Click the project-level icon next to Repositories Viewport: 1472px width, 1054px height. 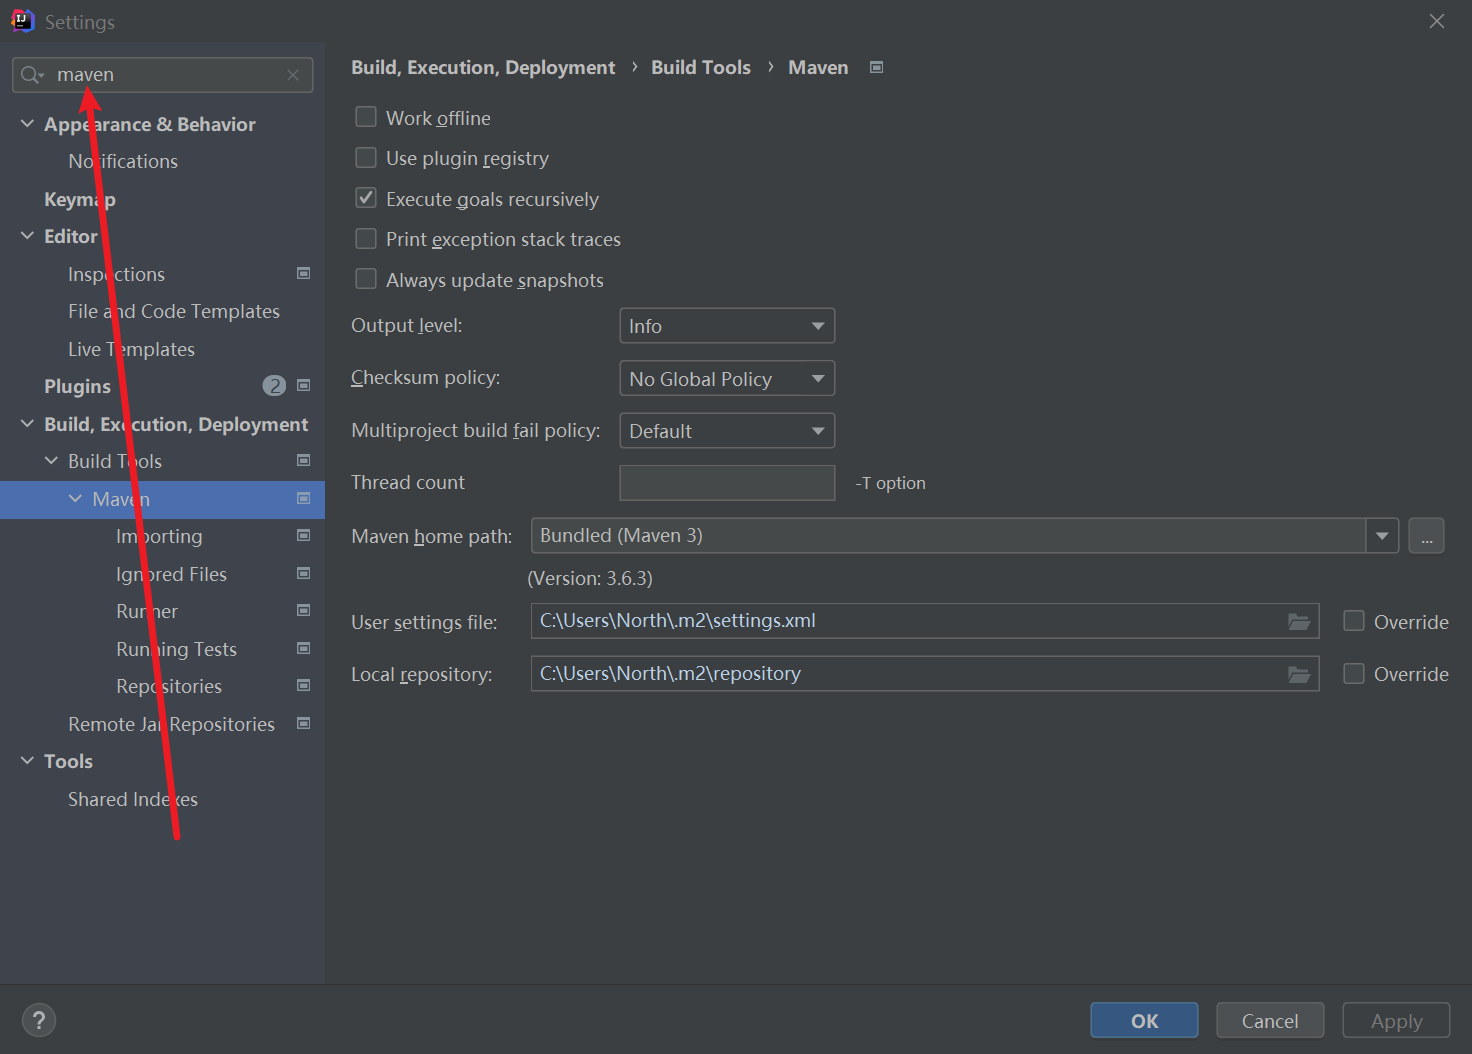(304, 685)
